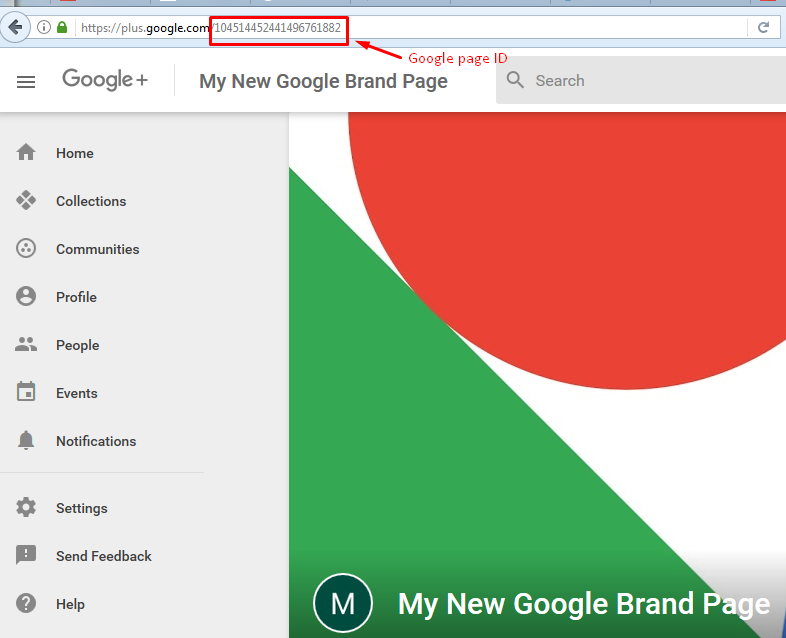Open Communities from the sidebar

click(x=98, y=249)
